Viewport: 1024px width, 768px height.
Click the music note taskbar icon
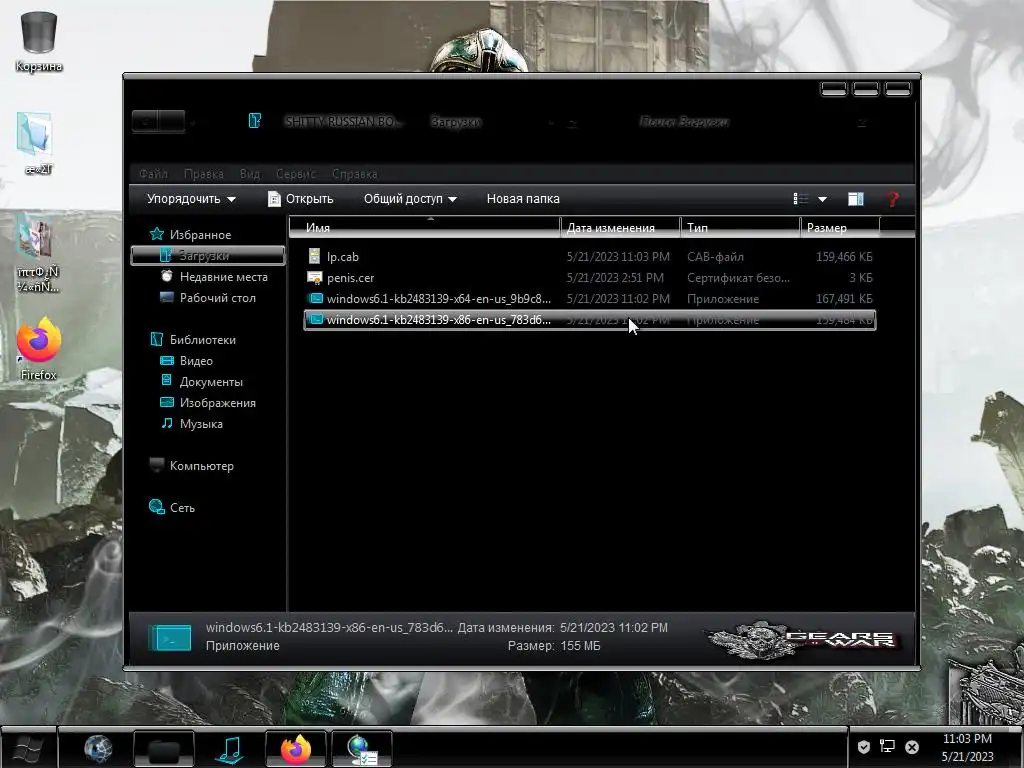coord(229,748)
